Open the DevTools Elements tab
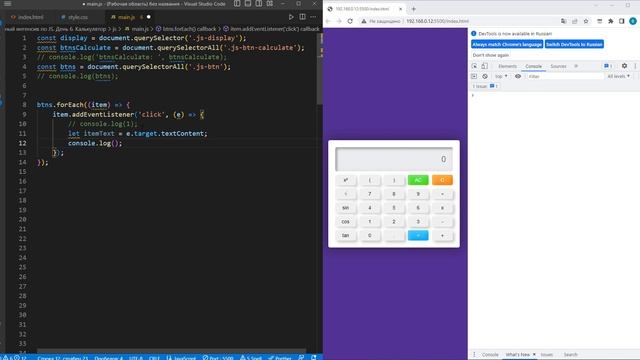 [x=507, y=66]
